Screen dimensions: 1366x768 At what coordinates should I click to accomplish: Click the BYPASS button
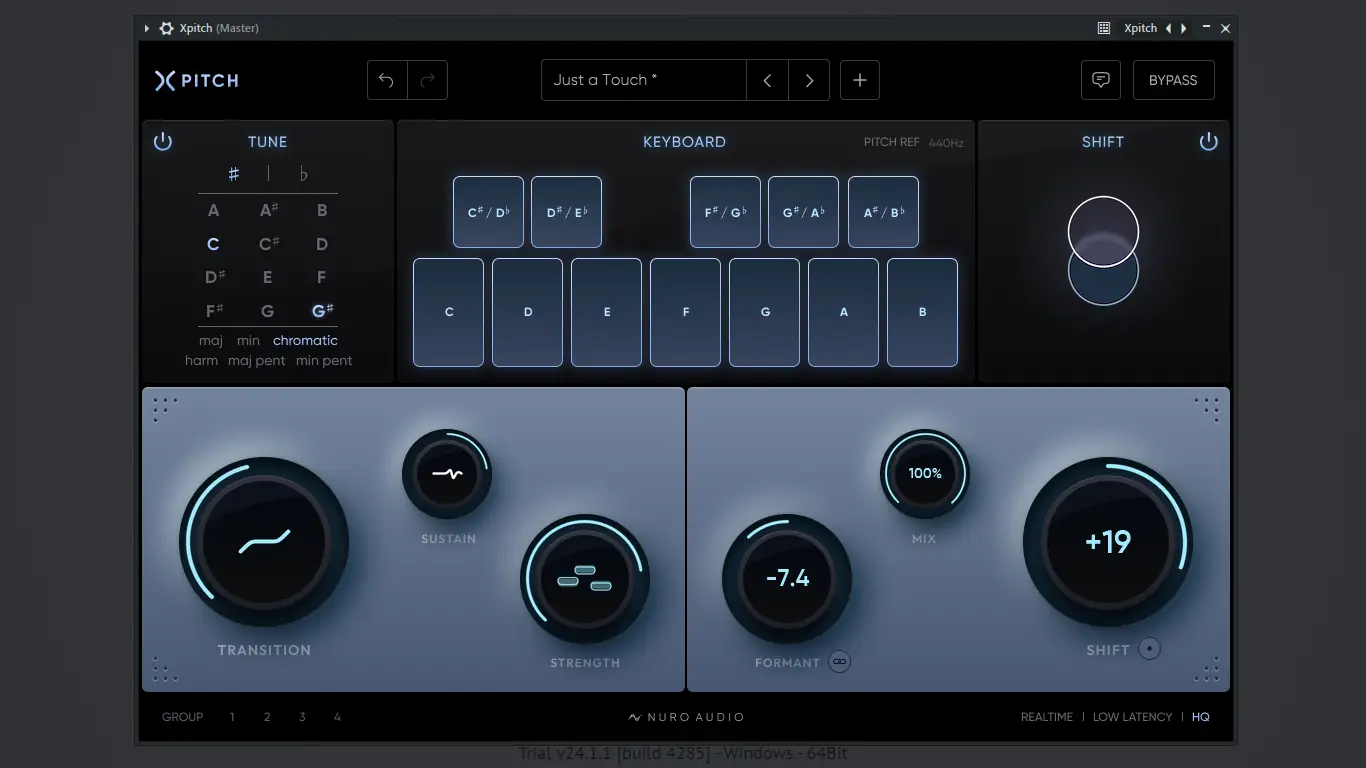1173,80
